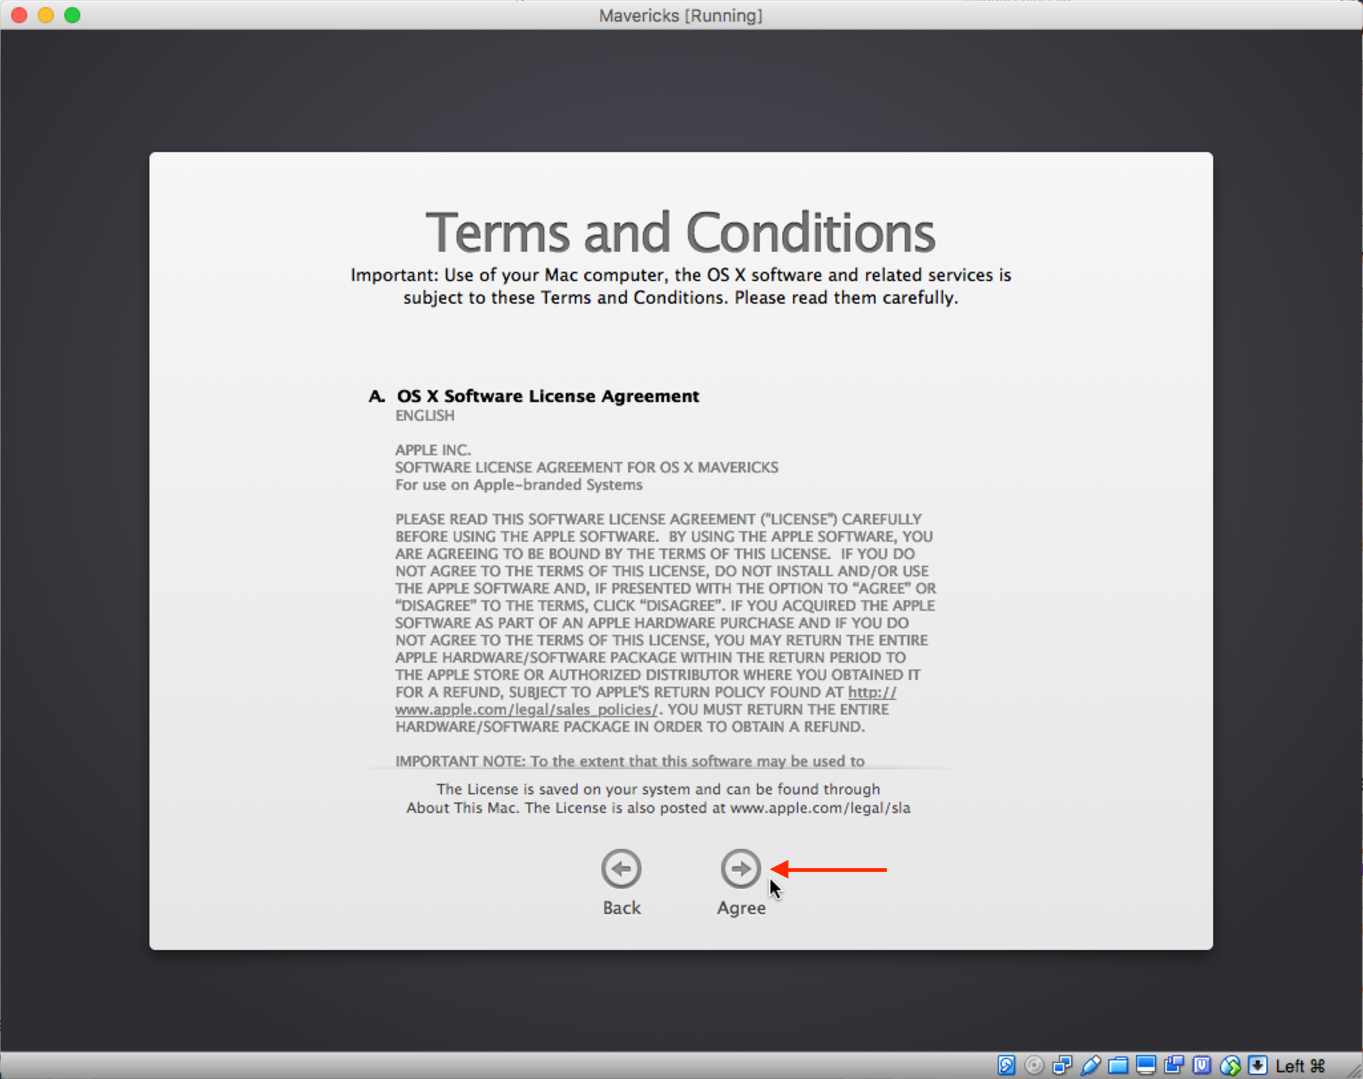Click the Agree arrow button
This screenshot has height=1079, width=1363.
[x=741, y=868]
